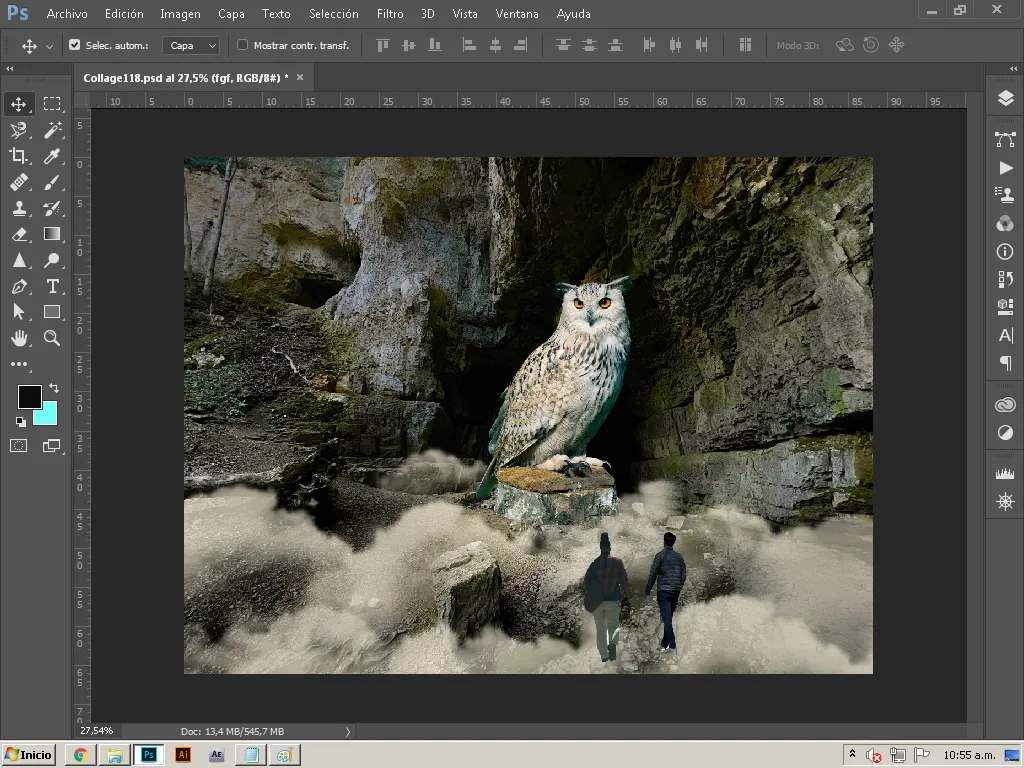Viewport: 1024px width, 768px height.
Task: Select the Healing Brush tool
Action: (18, 182)
